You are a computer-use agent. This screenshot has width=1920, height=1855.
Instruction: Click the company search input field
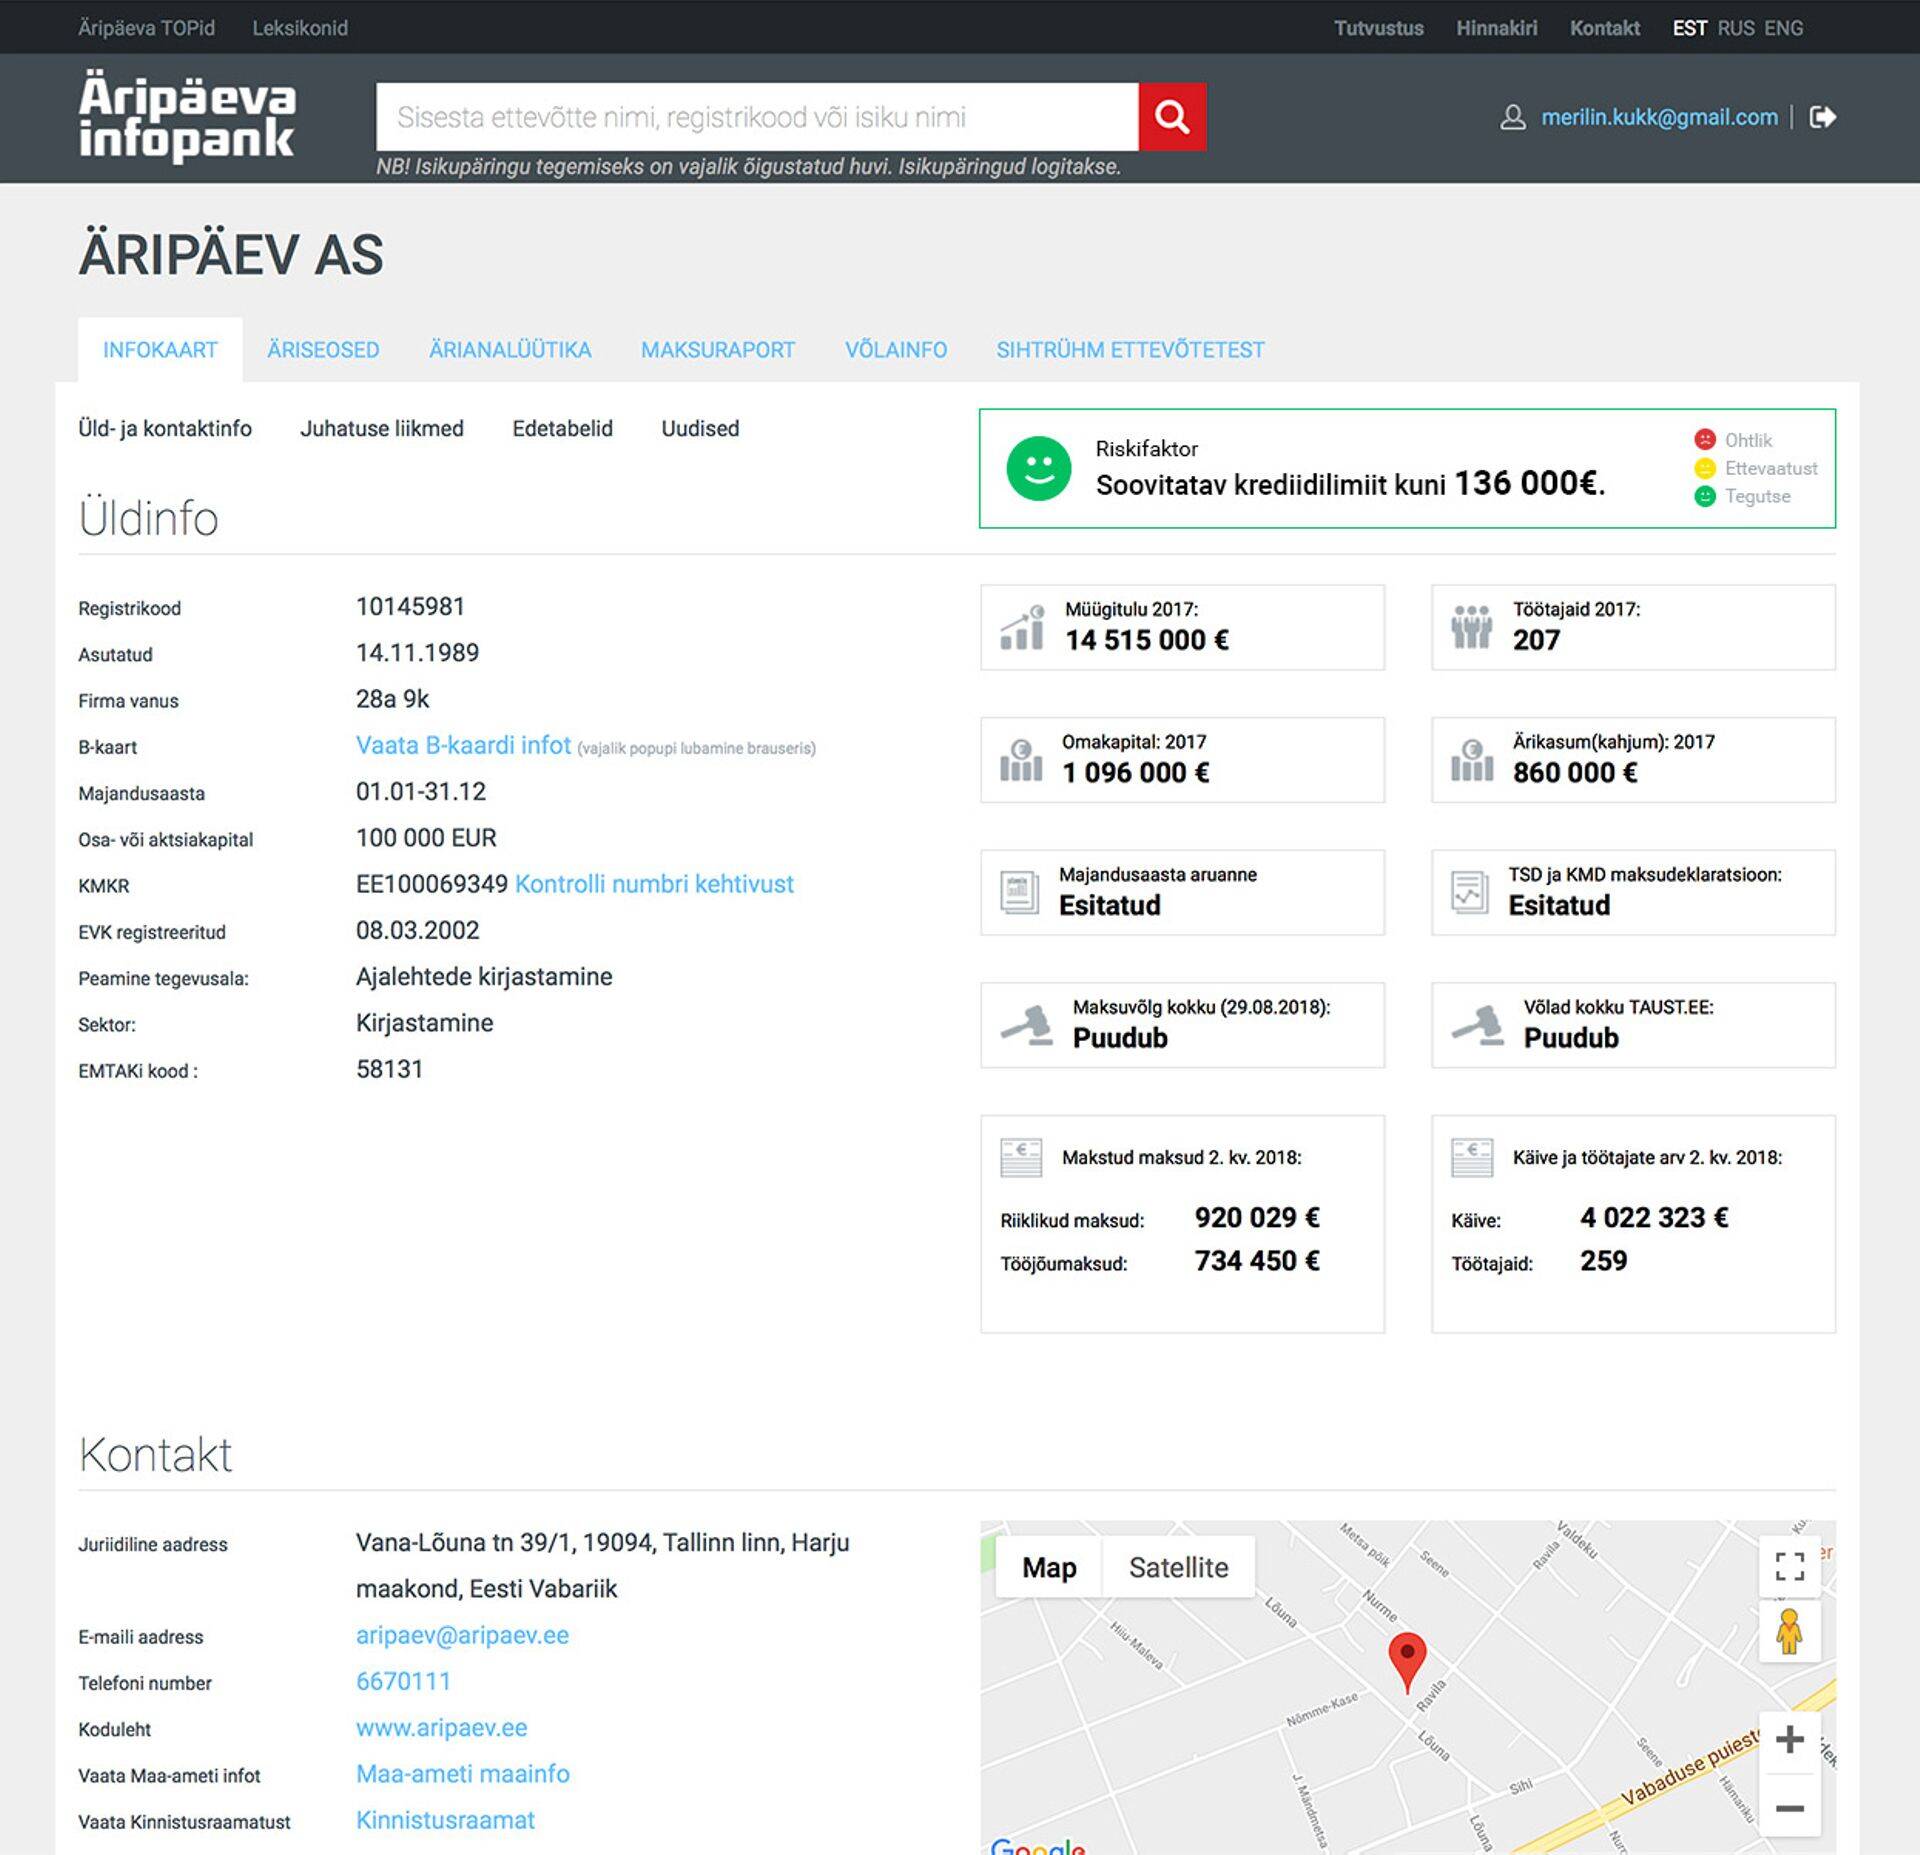(756, 117)
